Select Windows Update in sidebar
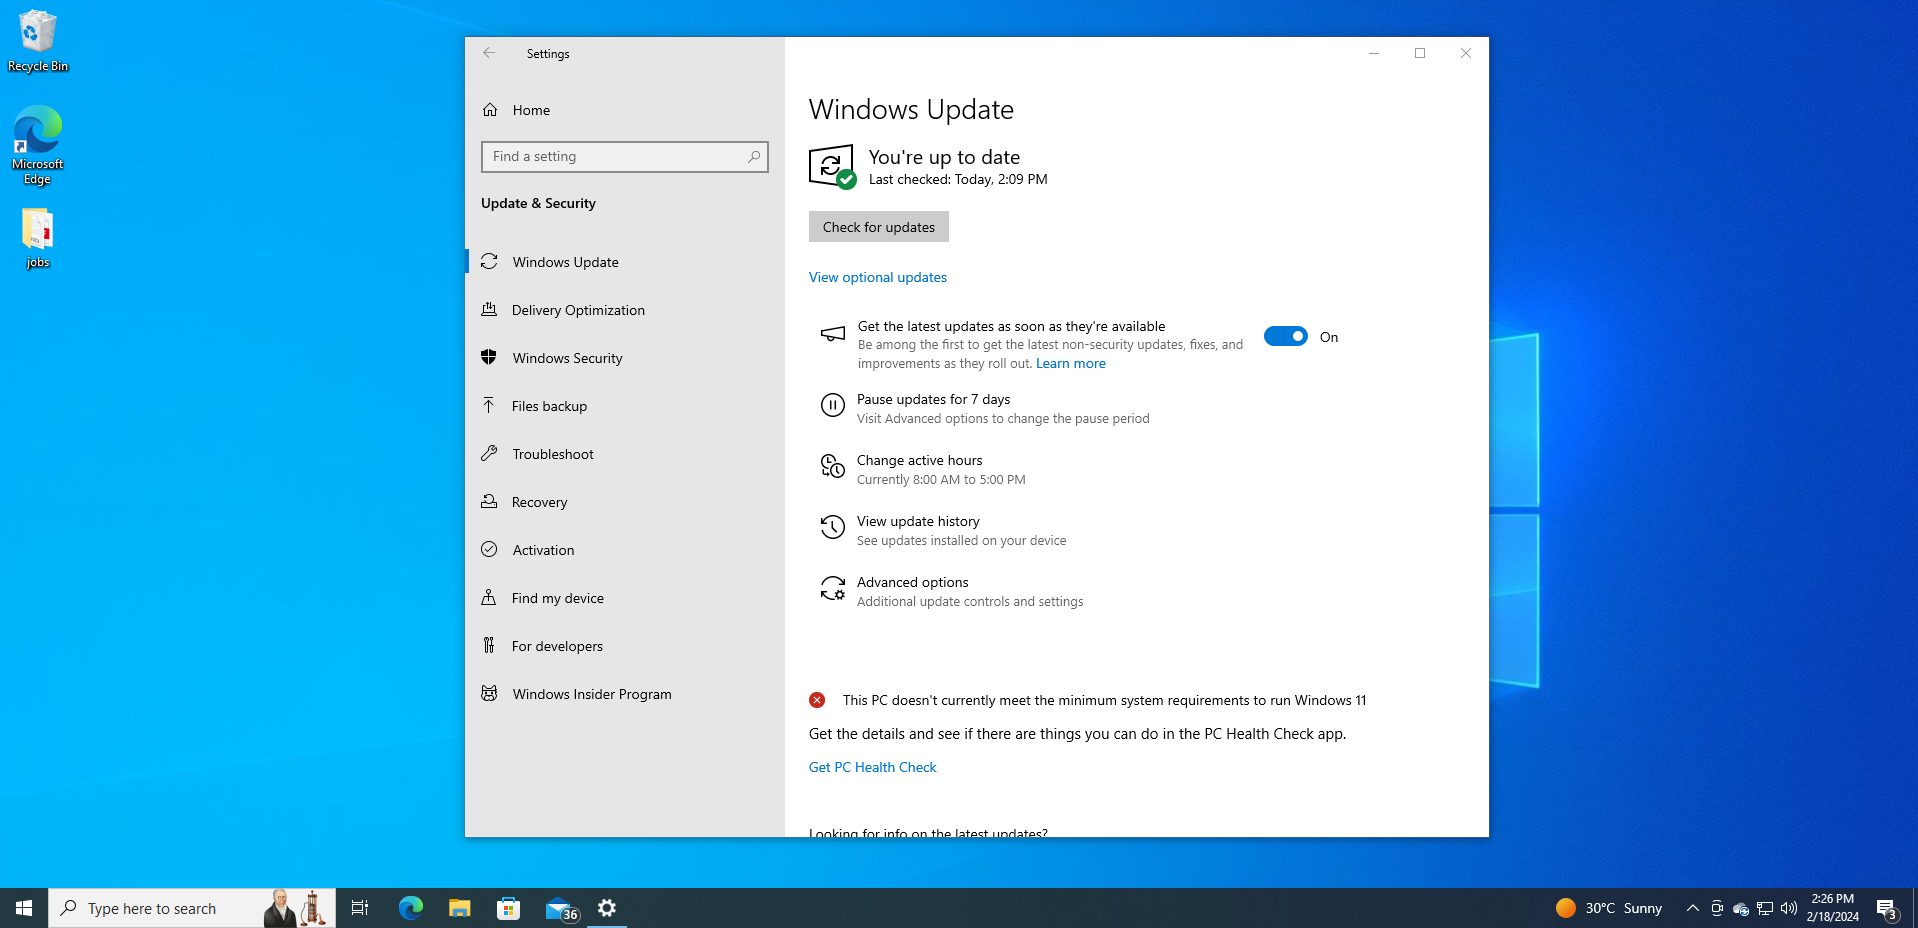 [625, 262]
